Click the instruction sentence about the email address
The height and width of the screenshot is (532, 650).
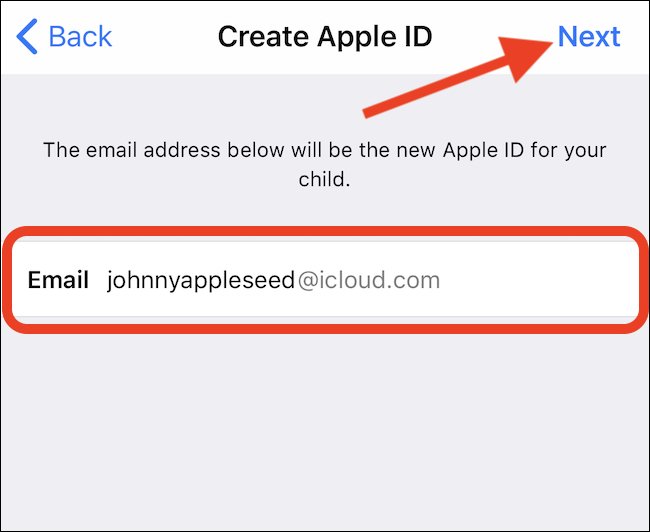point(325,165)
